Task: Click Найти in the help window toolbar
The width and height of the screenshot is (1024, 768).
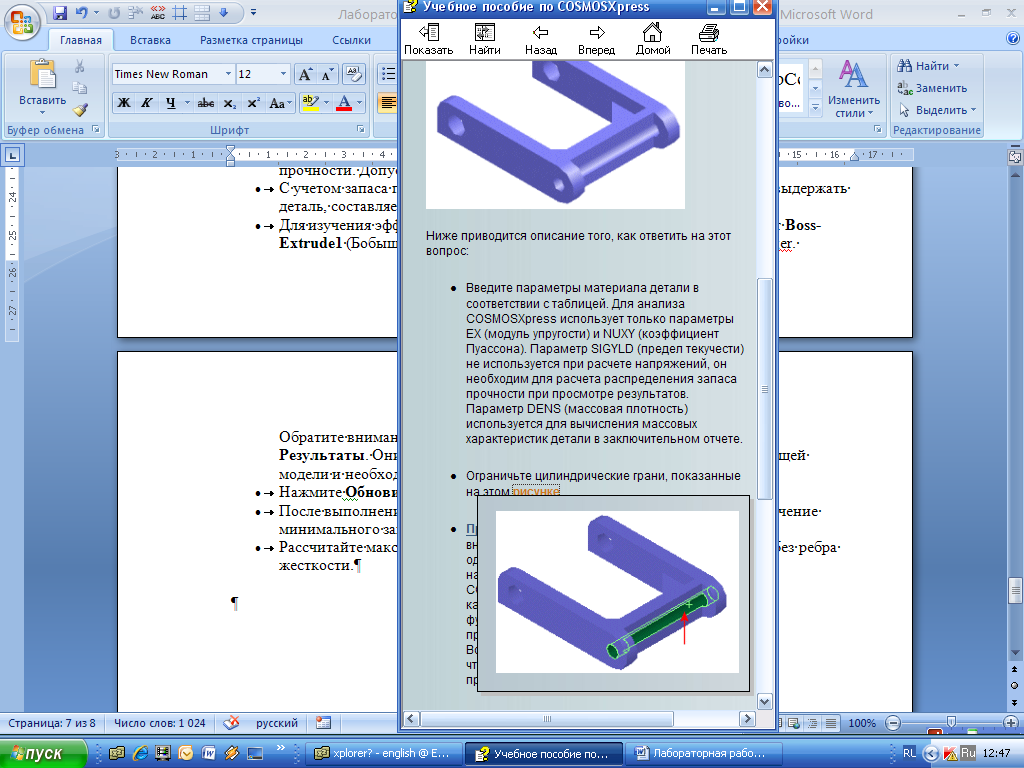Action: (485, 39)
